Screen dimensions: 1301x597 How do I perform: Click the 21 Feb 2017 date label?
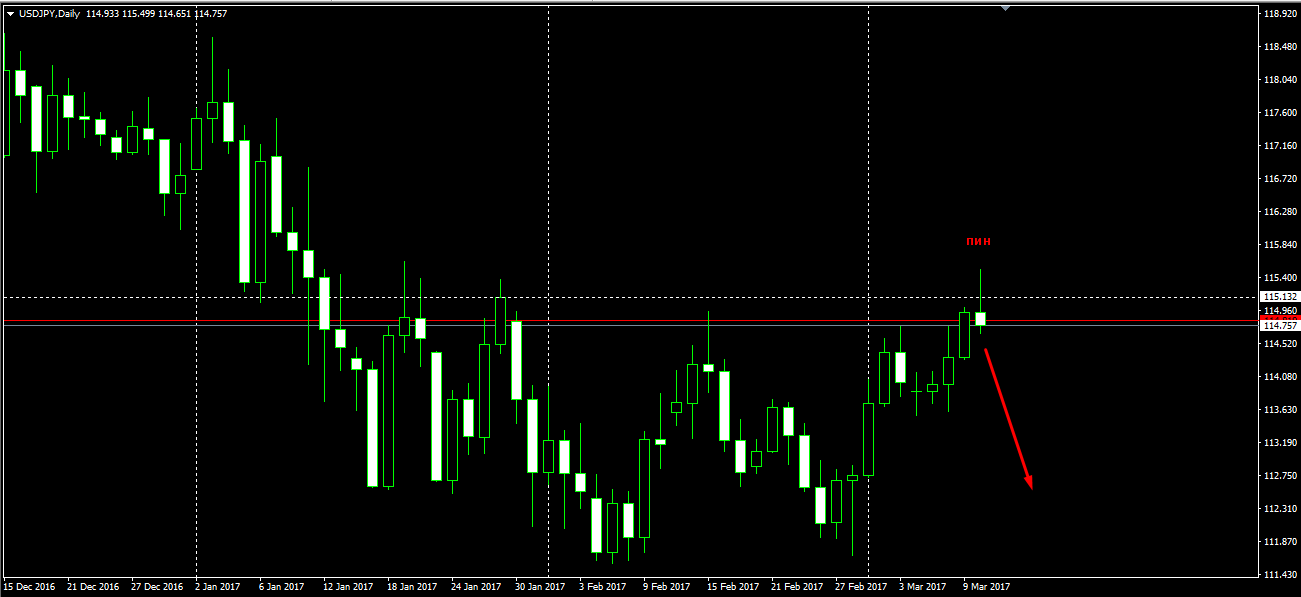coord(797,587)
